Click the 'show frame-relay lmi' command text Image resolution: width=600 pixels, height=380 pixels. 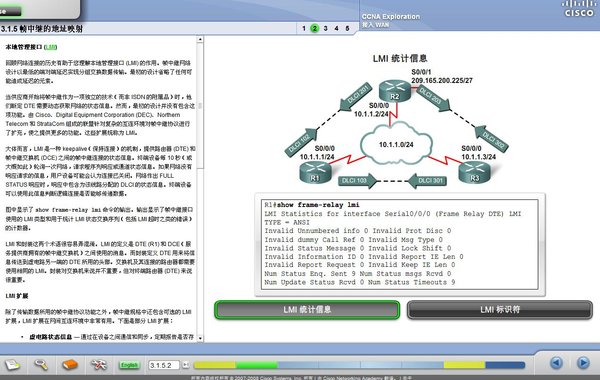tap(318, 205)
